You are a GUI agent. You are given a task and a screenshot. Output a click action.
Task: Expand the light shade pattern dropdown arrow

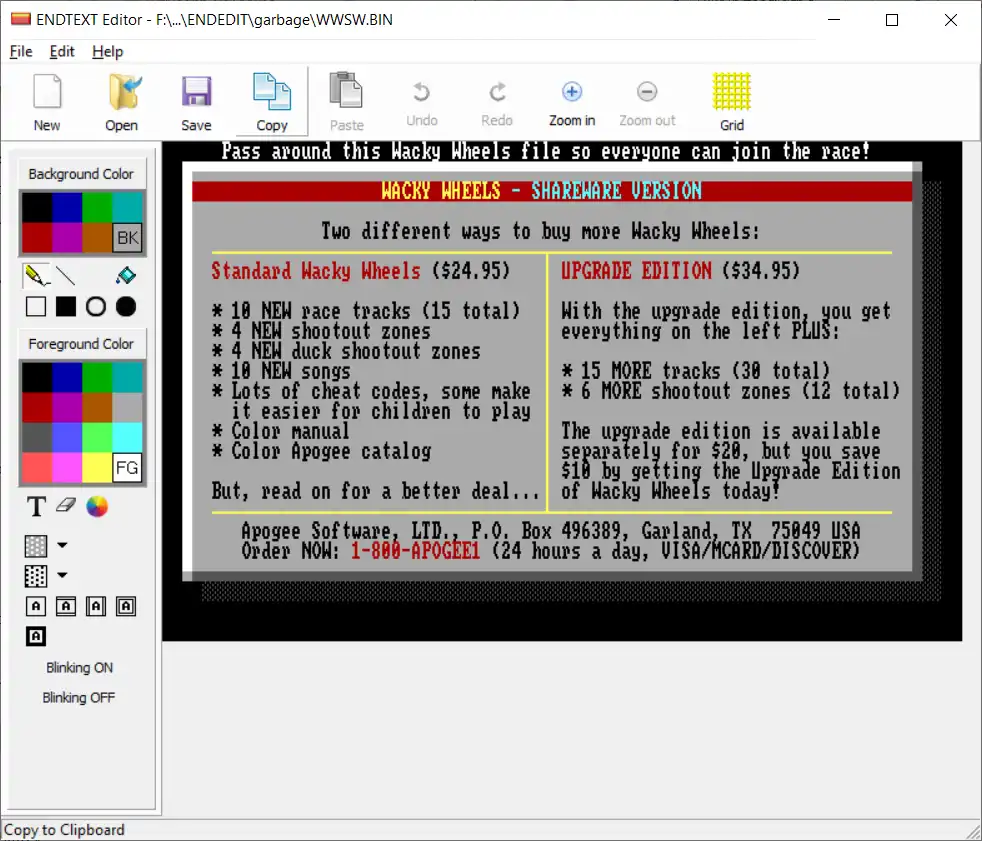[62, 545]
